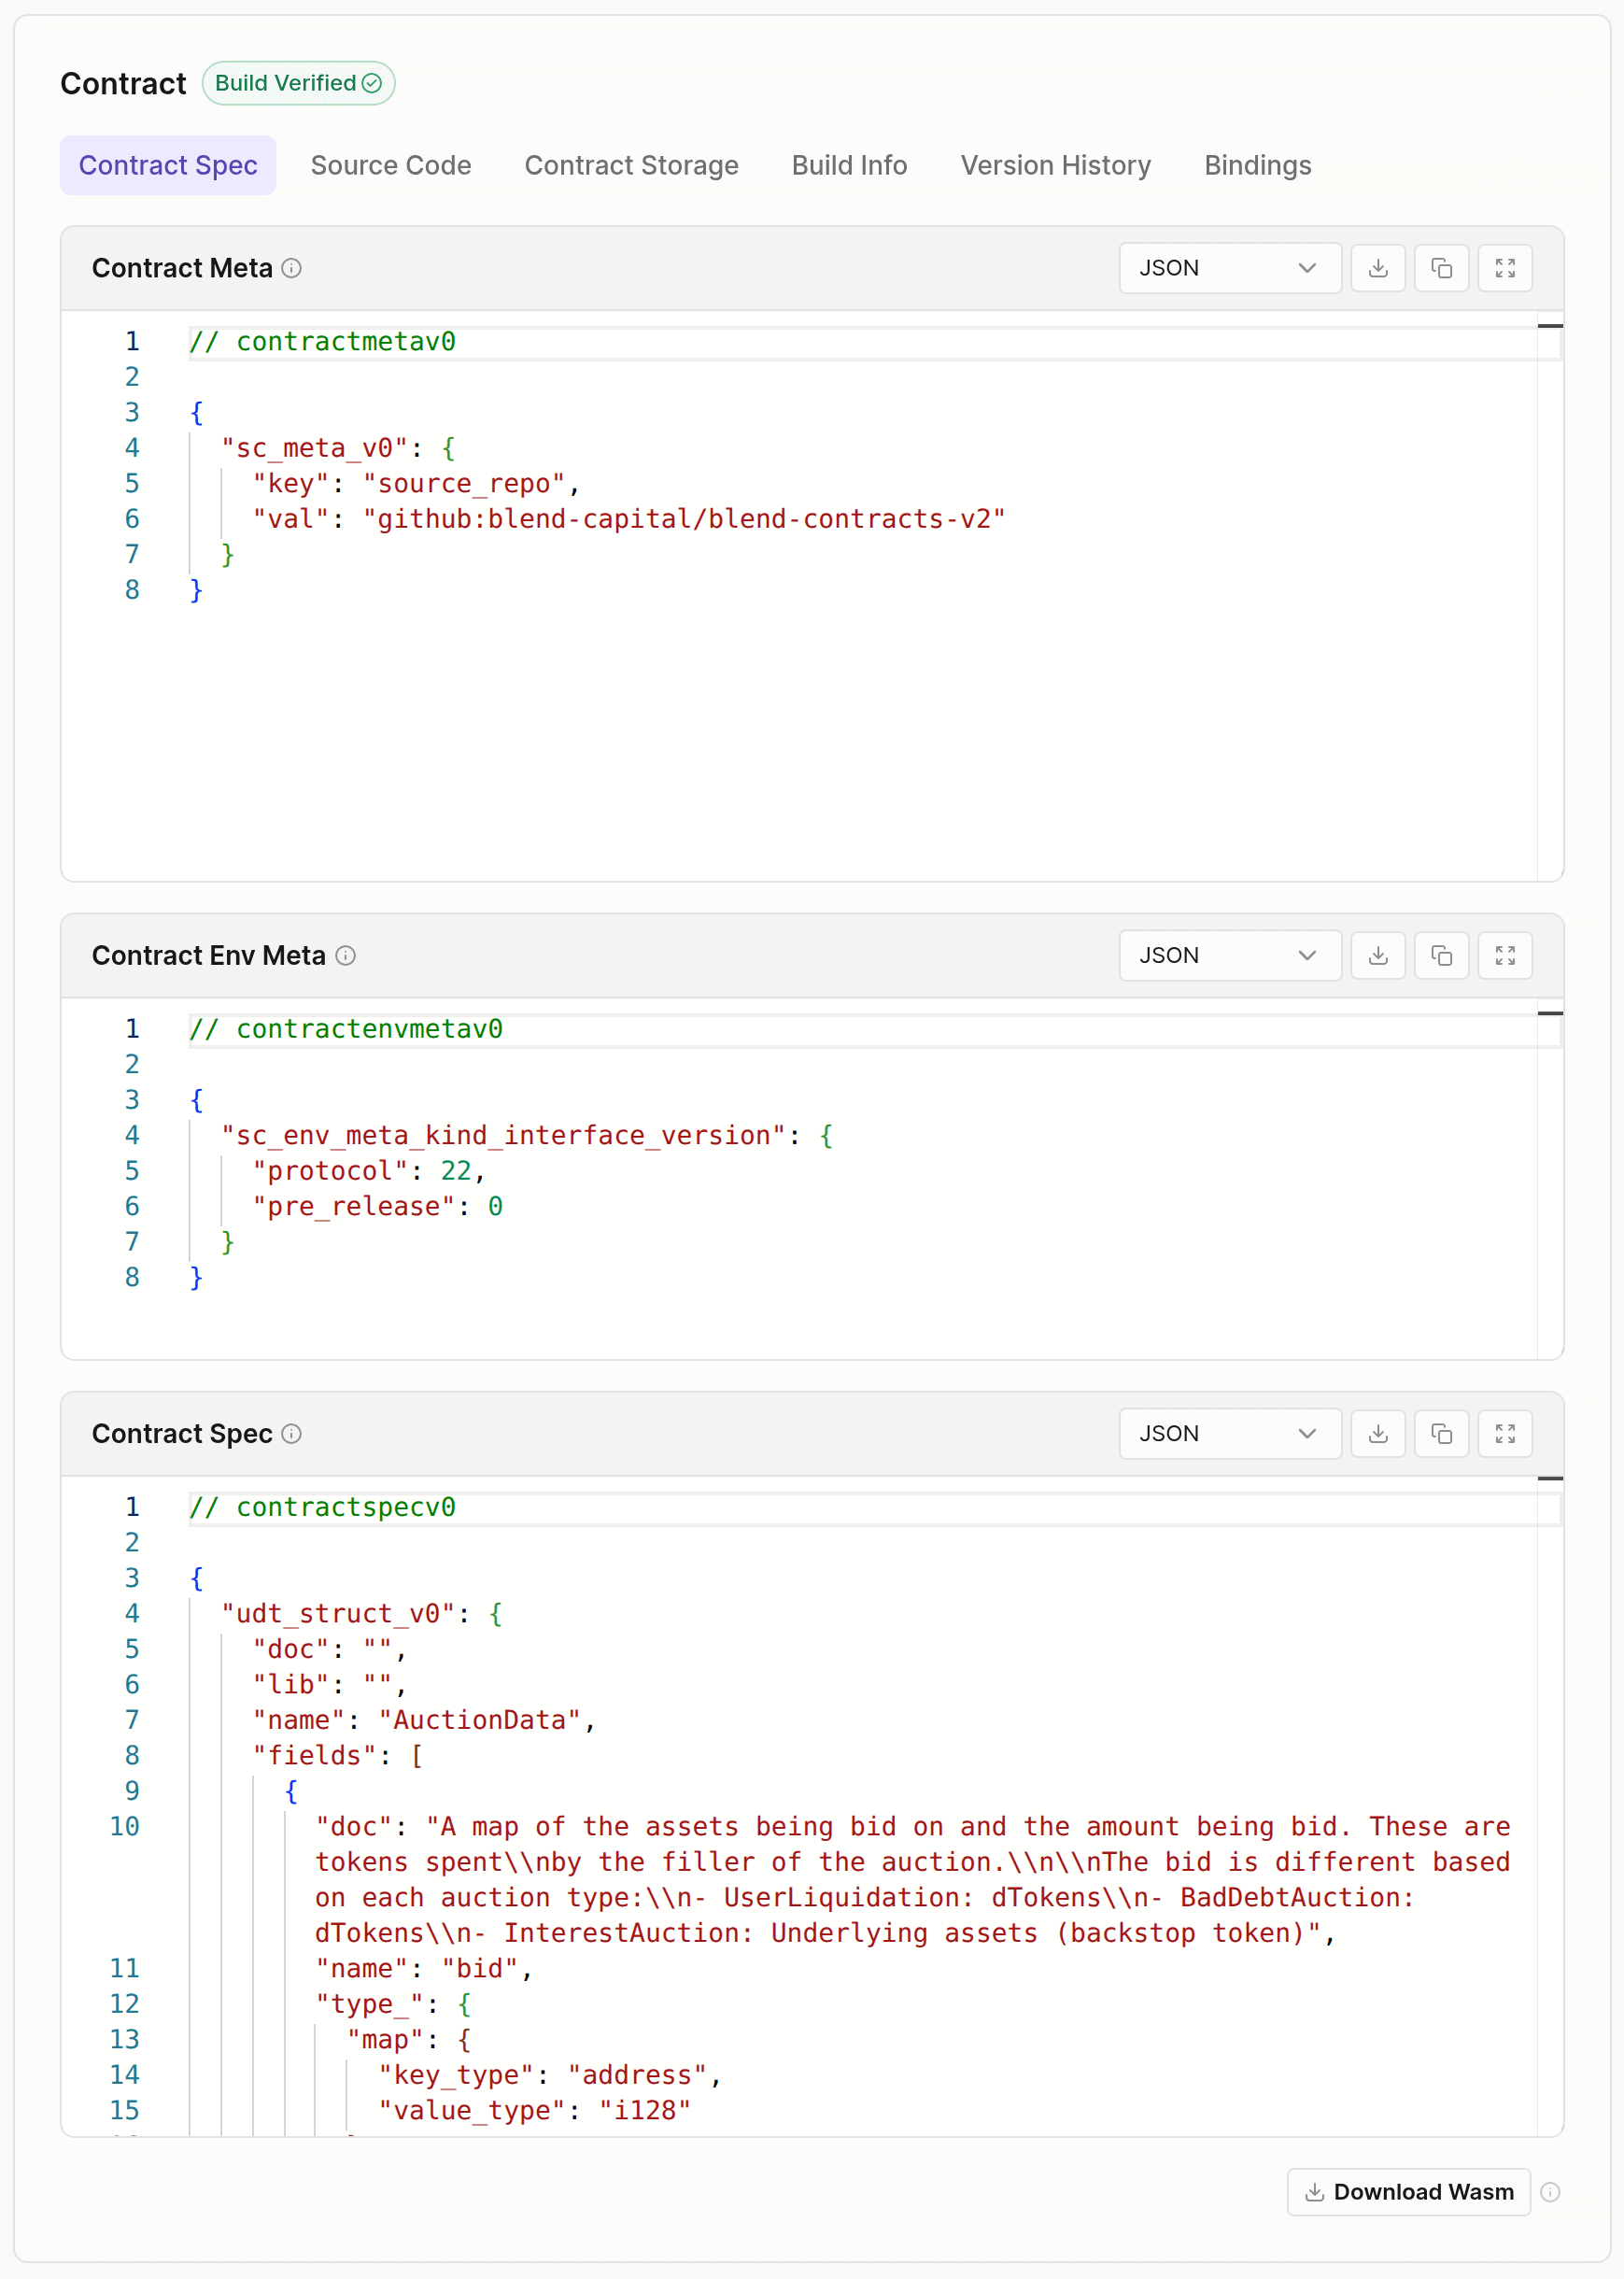The image size is (1624, 2279).
Task: Open the Version History tab
Action: [1056, 165]
